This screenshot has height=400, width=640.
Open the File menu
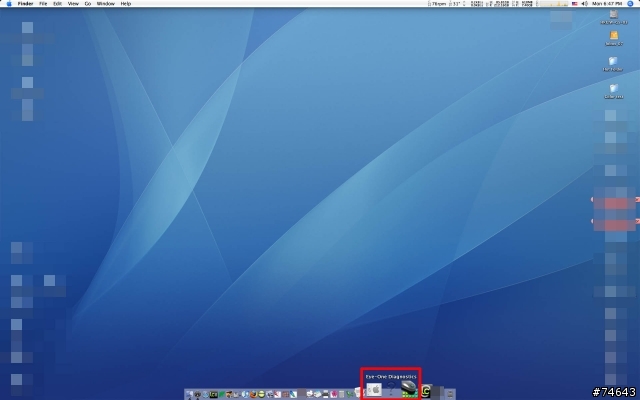(43, 3)
